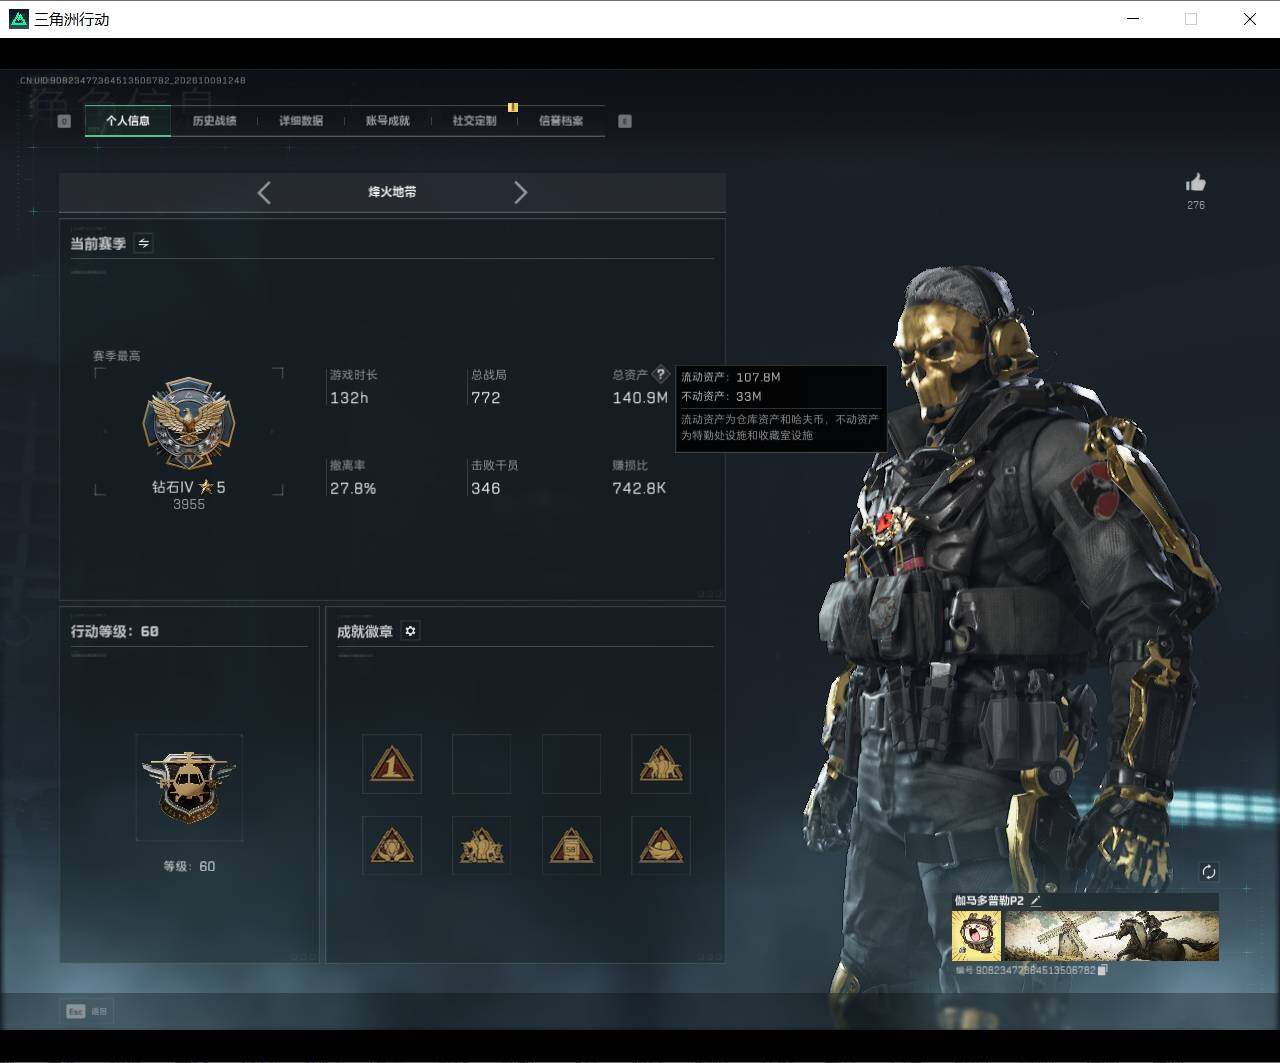Click the top-right gold achievement badge
Image resolution: width=1280 pixels, height=1063 pixels.
click(x=661, y=764)
